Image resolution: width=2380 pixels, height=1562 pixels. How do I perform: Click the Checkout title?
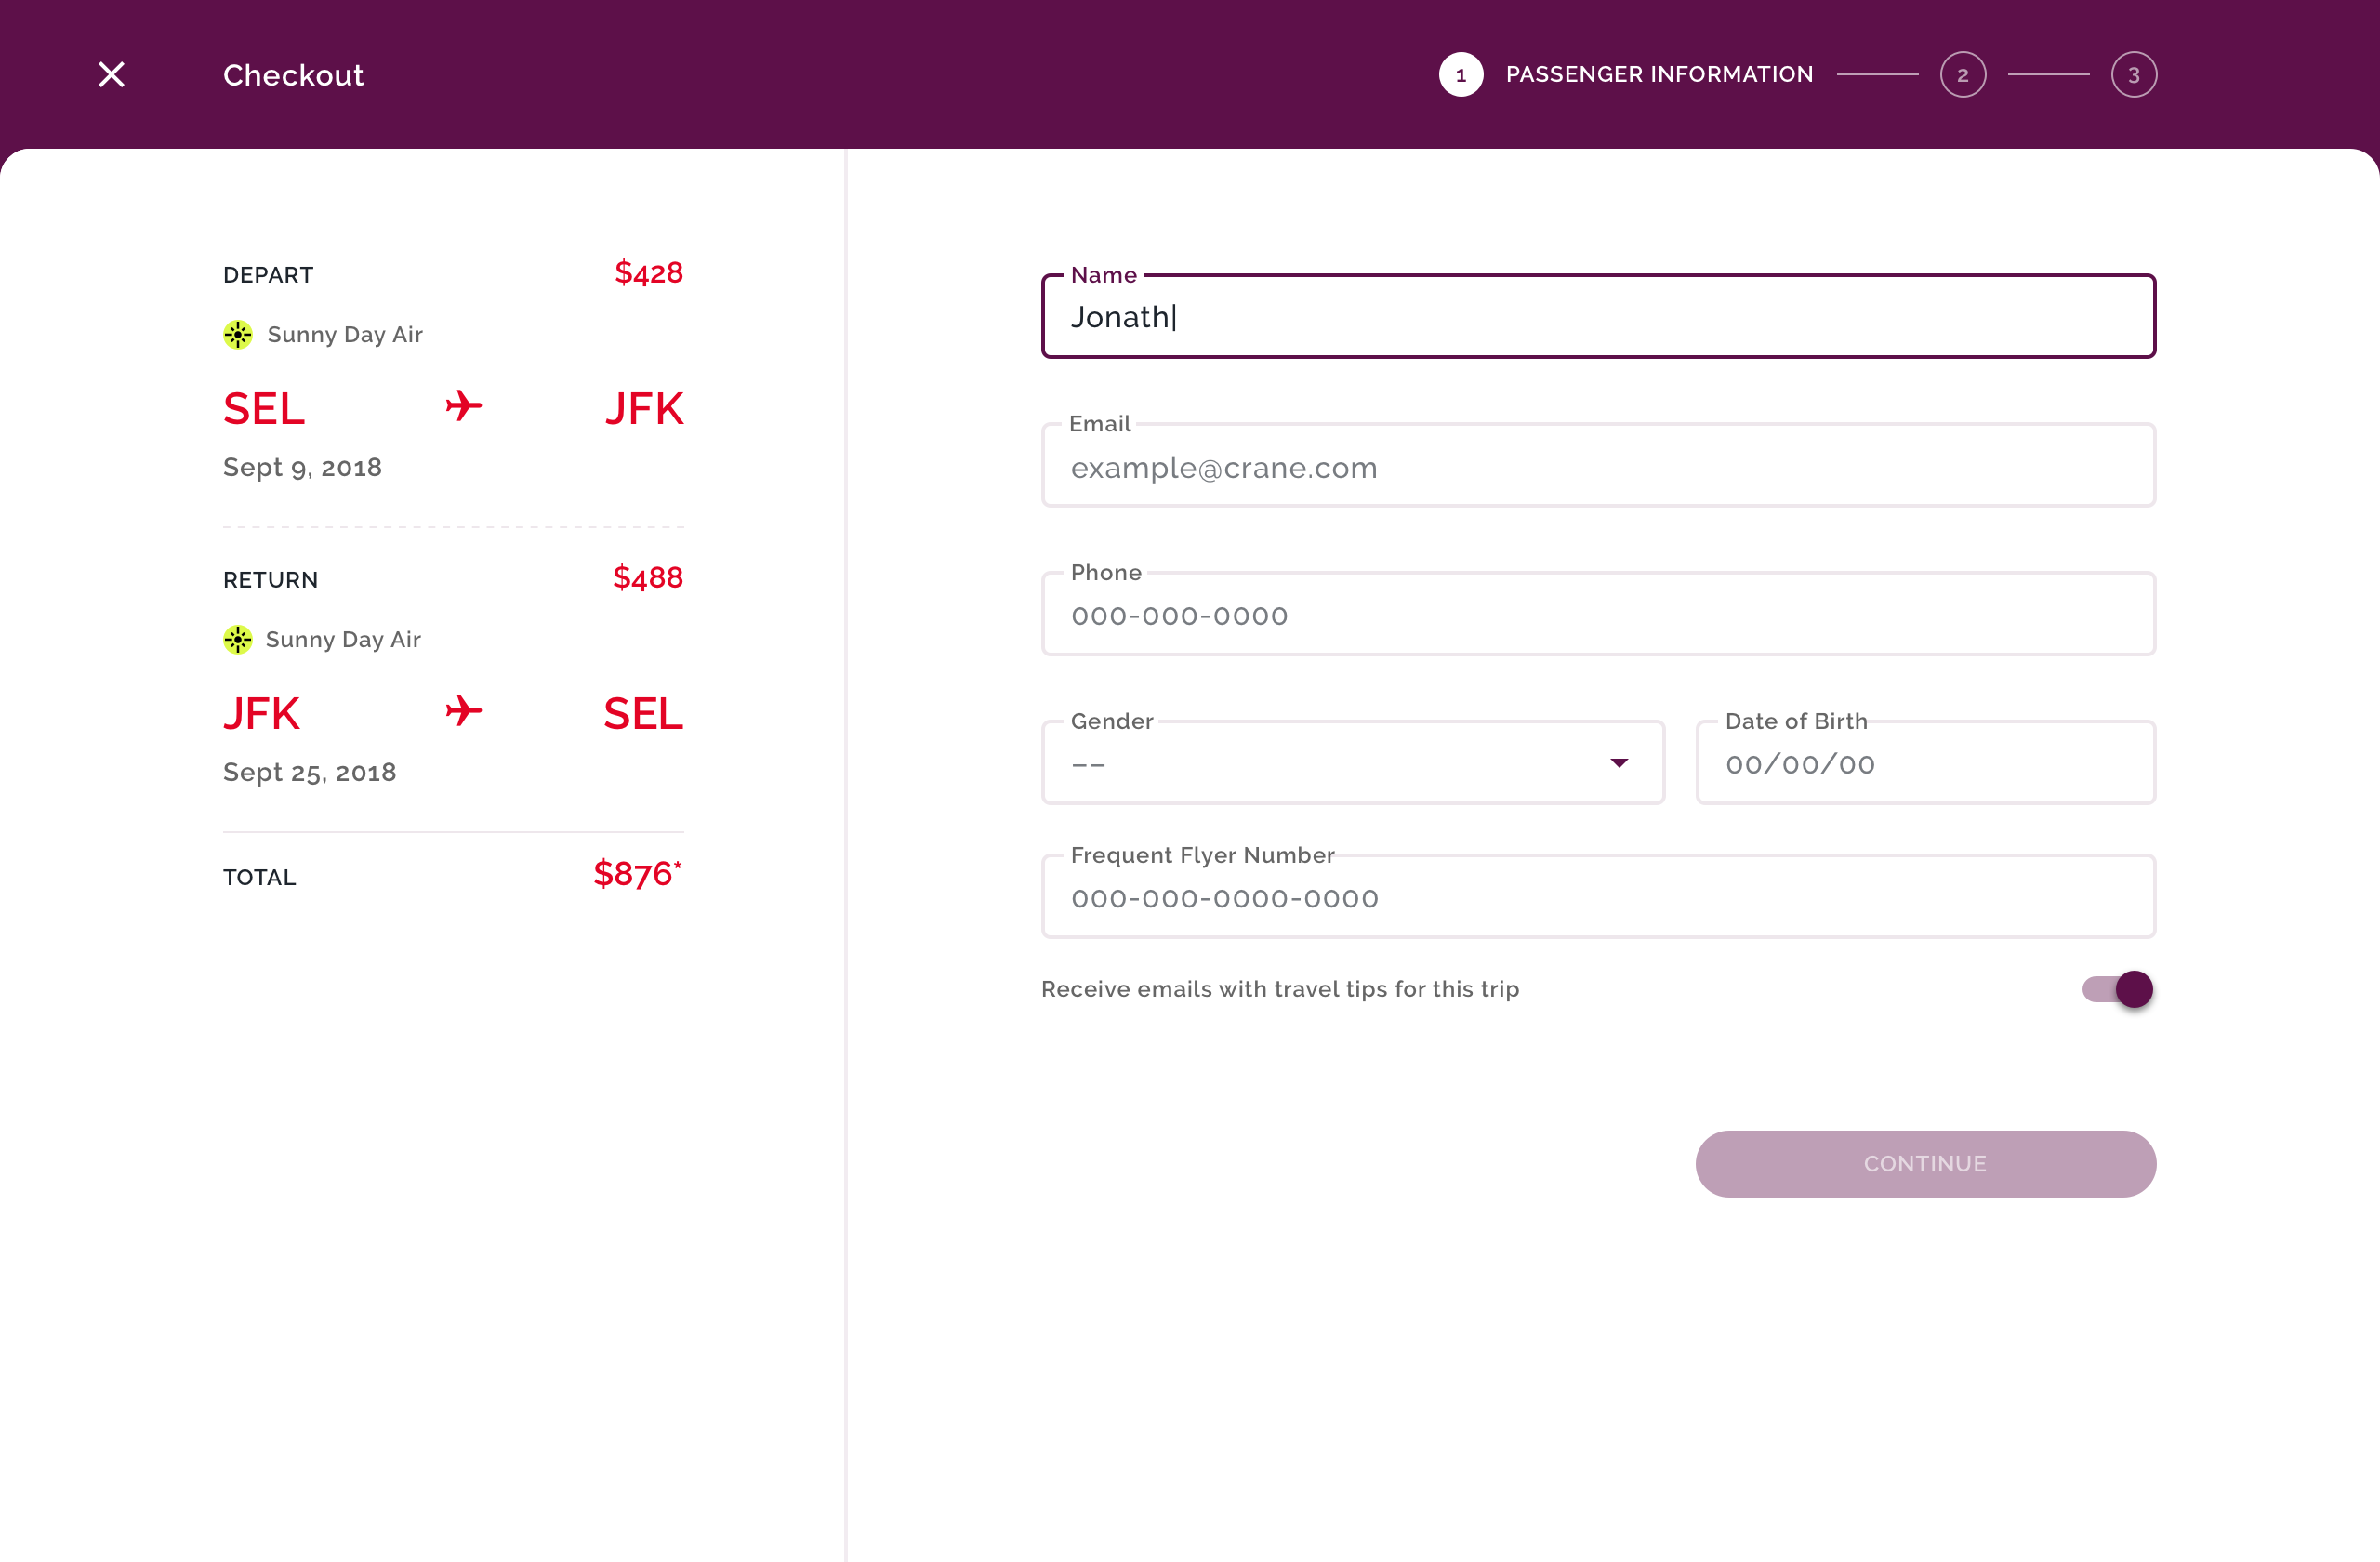pos(293,75)
